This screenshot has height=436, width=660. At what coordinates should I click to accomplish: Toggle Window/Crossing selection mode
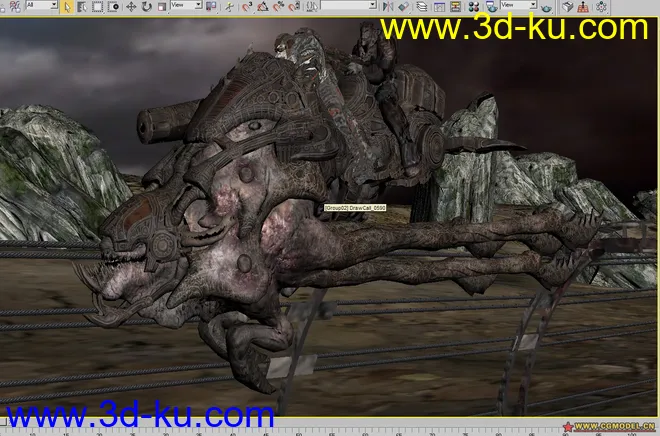coord(113,6)
